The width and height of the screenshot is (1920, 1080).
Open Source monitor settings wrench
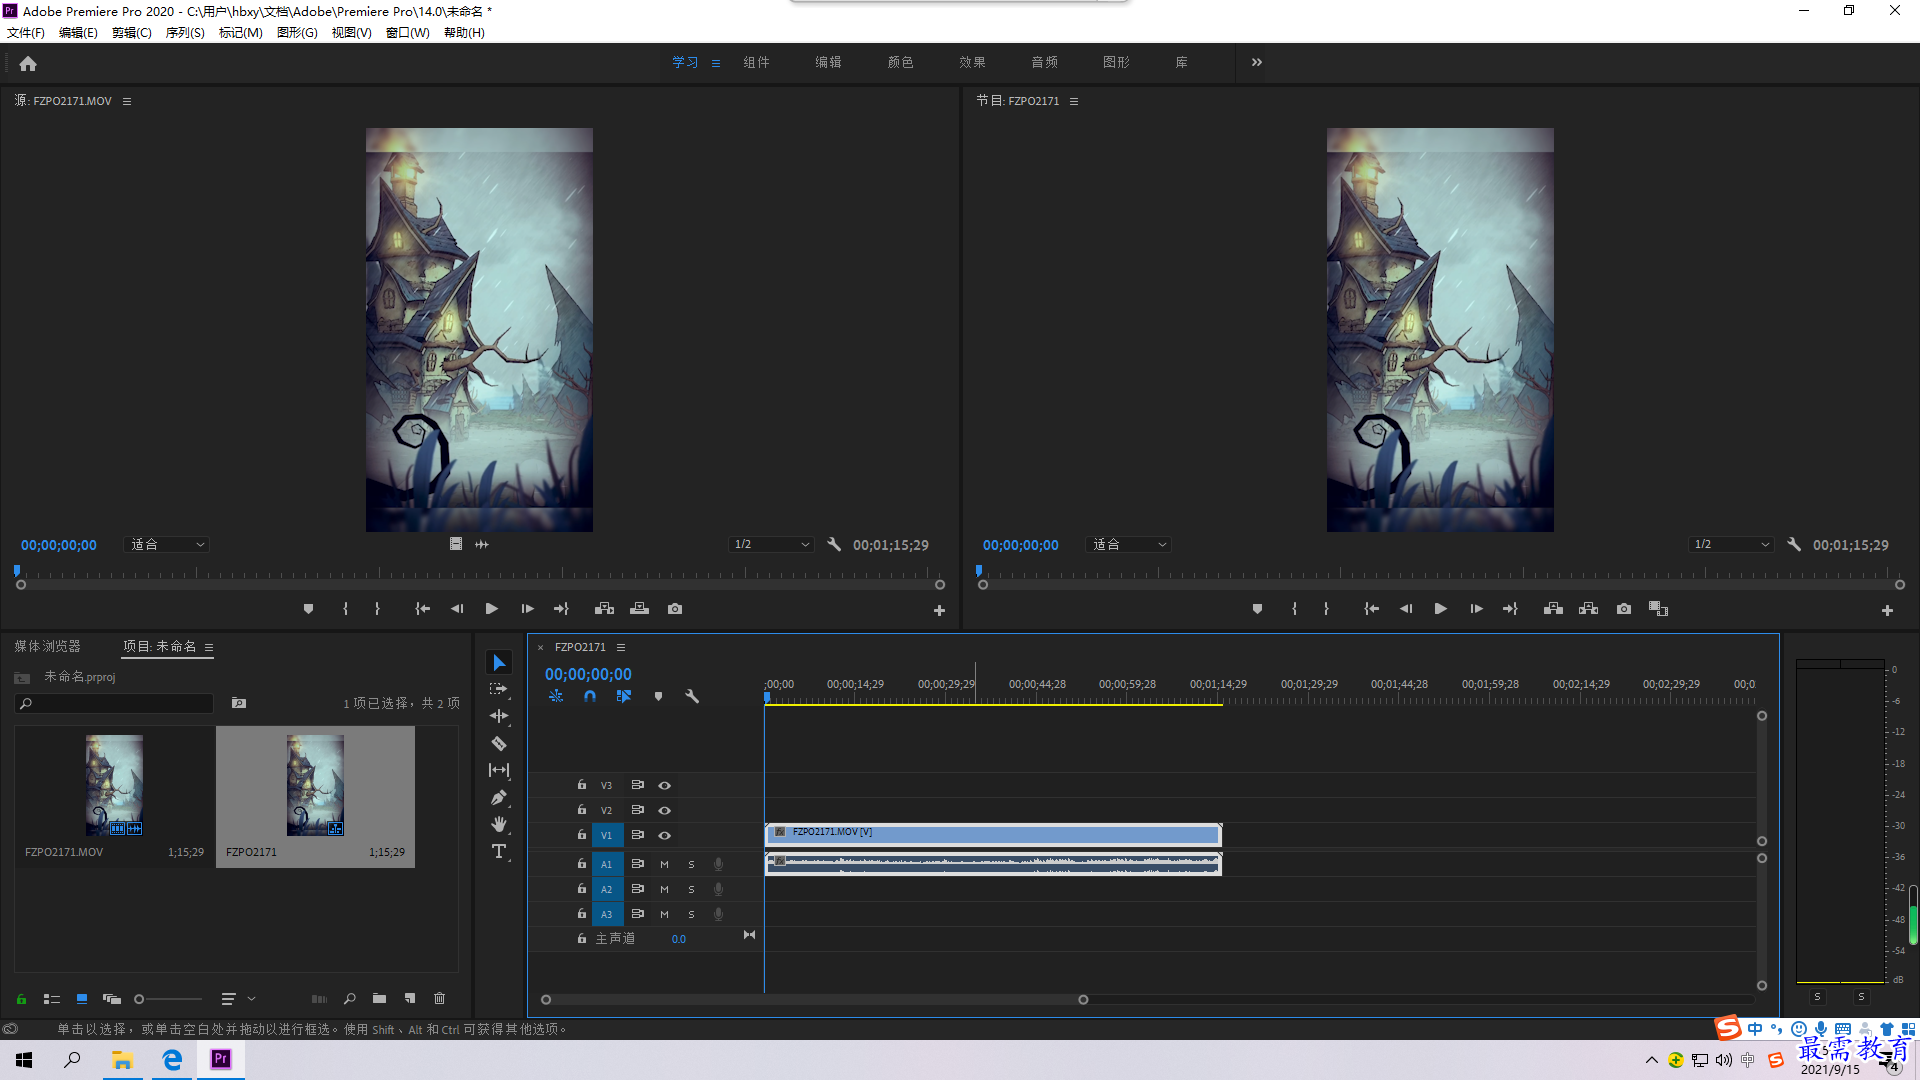point(834,545)
